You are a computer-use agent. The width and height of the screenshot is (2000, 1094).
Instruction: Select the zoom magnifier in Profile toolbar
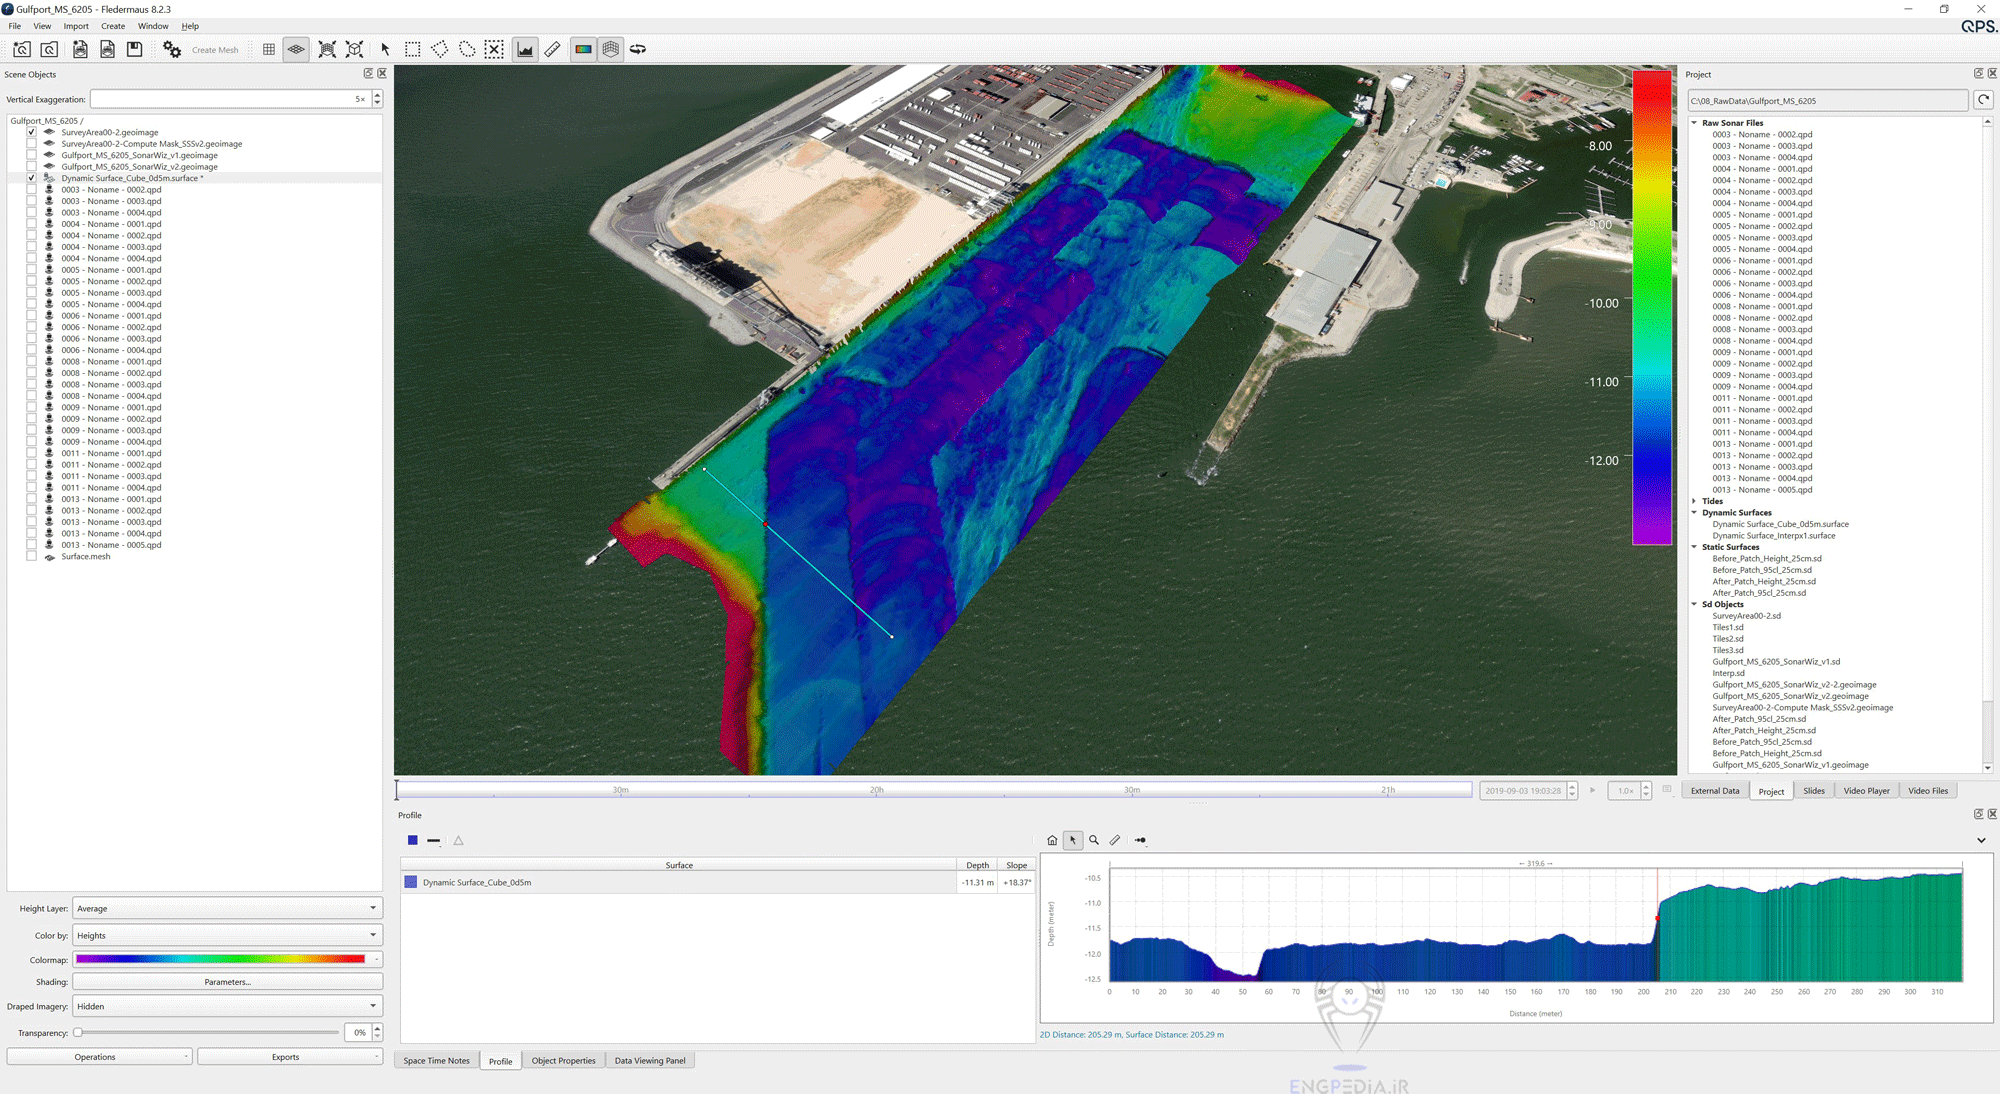point(1094,840)
